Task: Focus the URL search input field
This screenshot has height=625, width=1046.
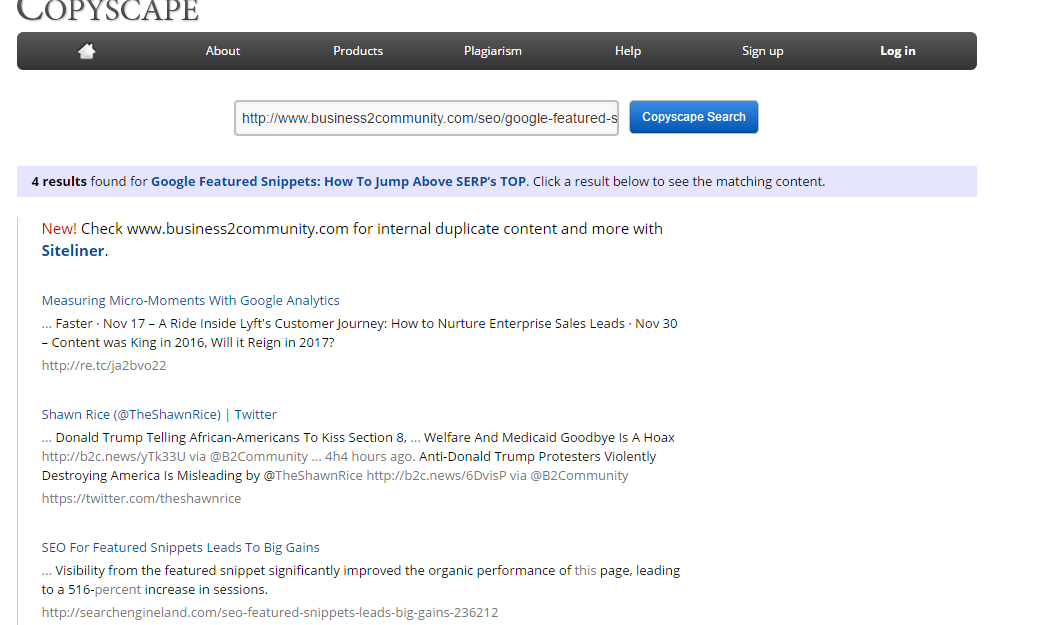Action: pos(426,118)
